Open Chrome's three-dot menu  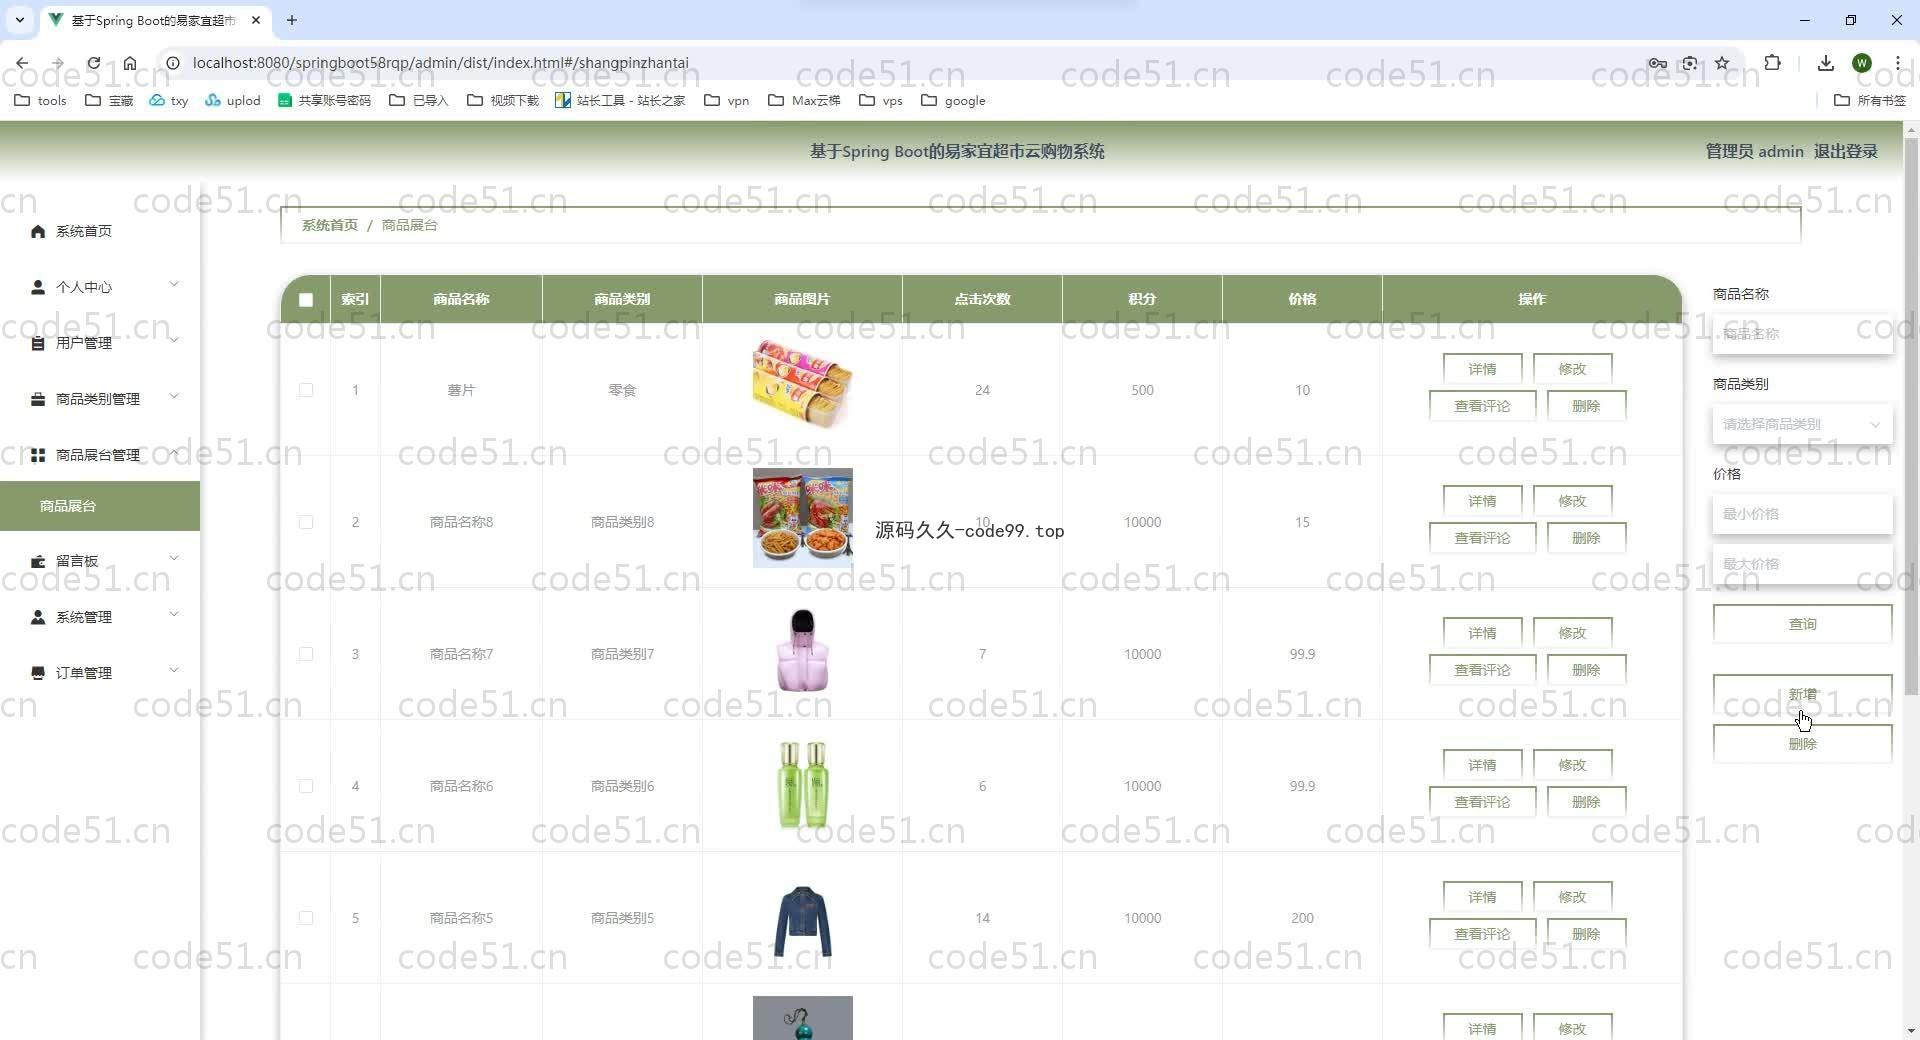click(1897, 63)
